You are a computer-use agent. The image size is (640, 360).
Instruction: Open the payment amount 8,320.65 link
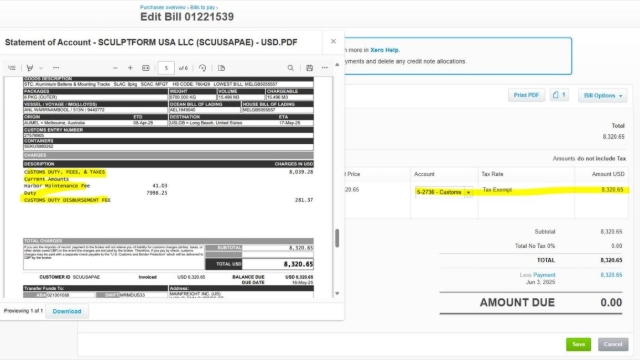pos(611,275)
